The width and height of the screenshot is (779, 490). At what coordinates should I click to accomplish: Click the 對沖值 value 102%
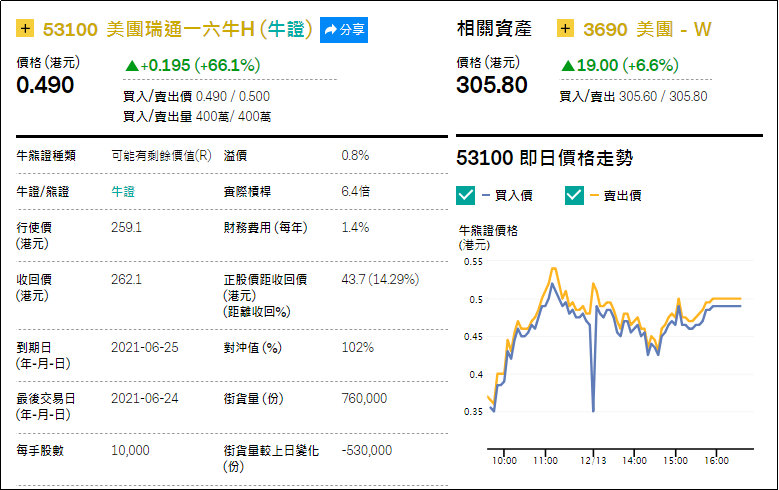coord(358,347)
